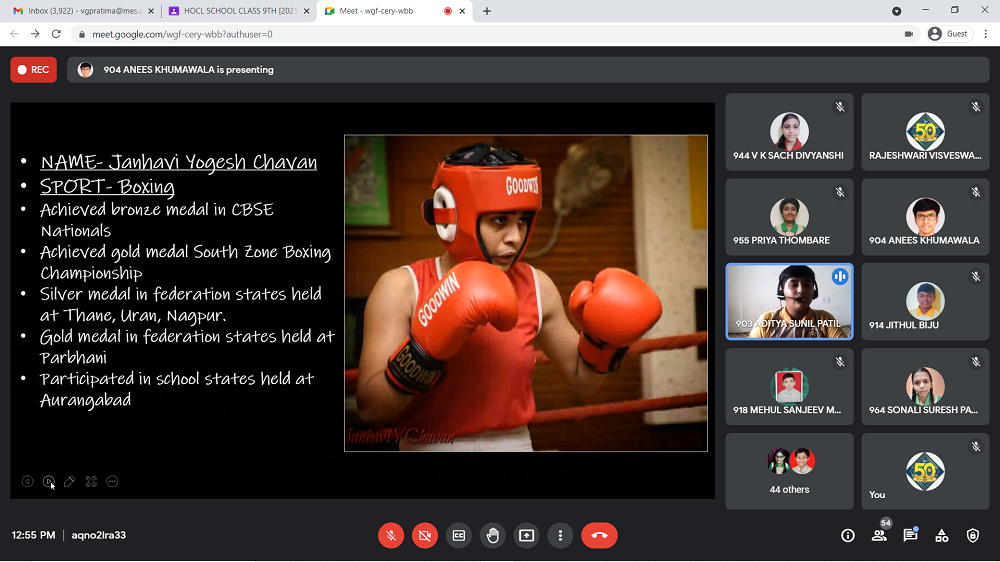
Task: Open chat with everyone panel
Action: (x=910, y=536)
